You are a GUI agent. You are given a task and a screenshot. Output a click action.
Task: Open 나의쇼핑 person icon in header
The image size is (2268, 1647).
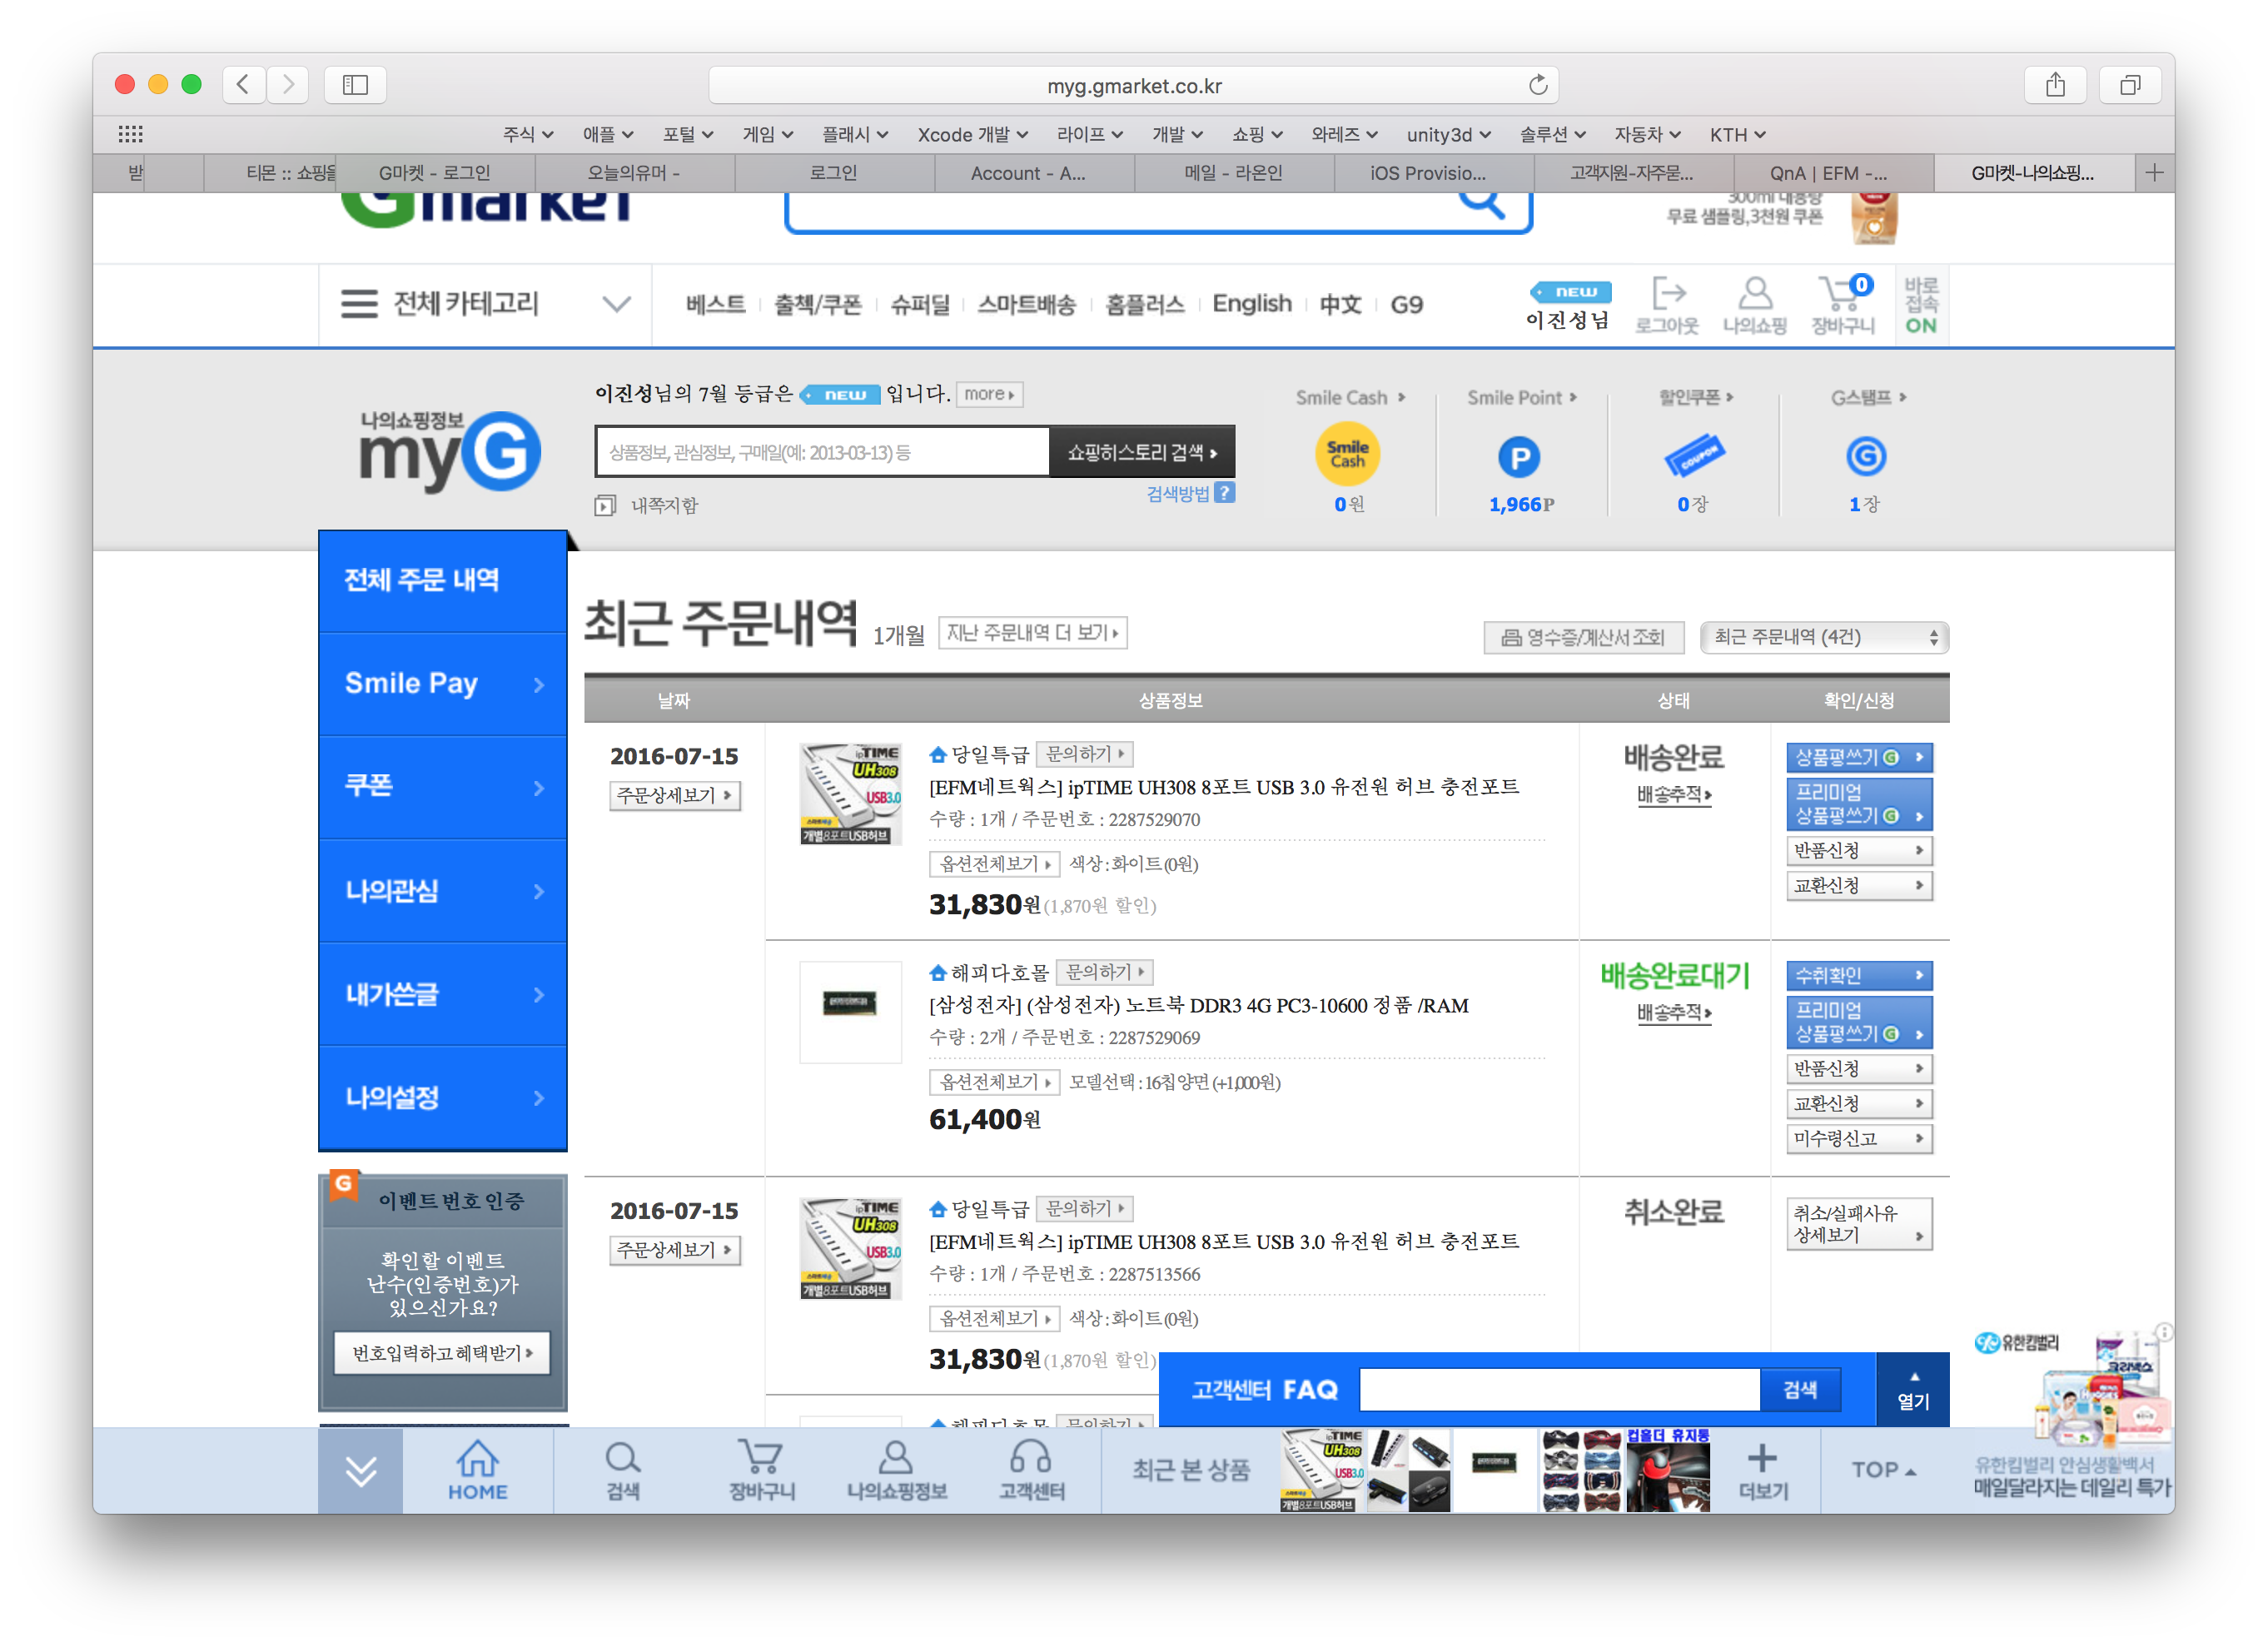coord(1755,305)
